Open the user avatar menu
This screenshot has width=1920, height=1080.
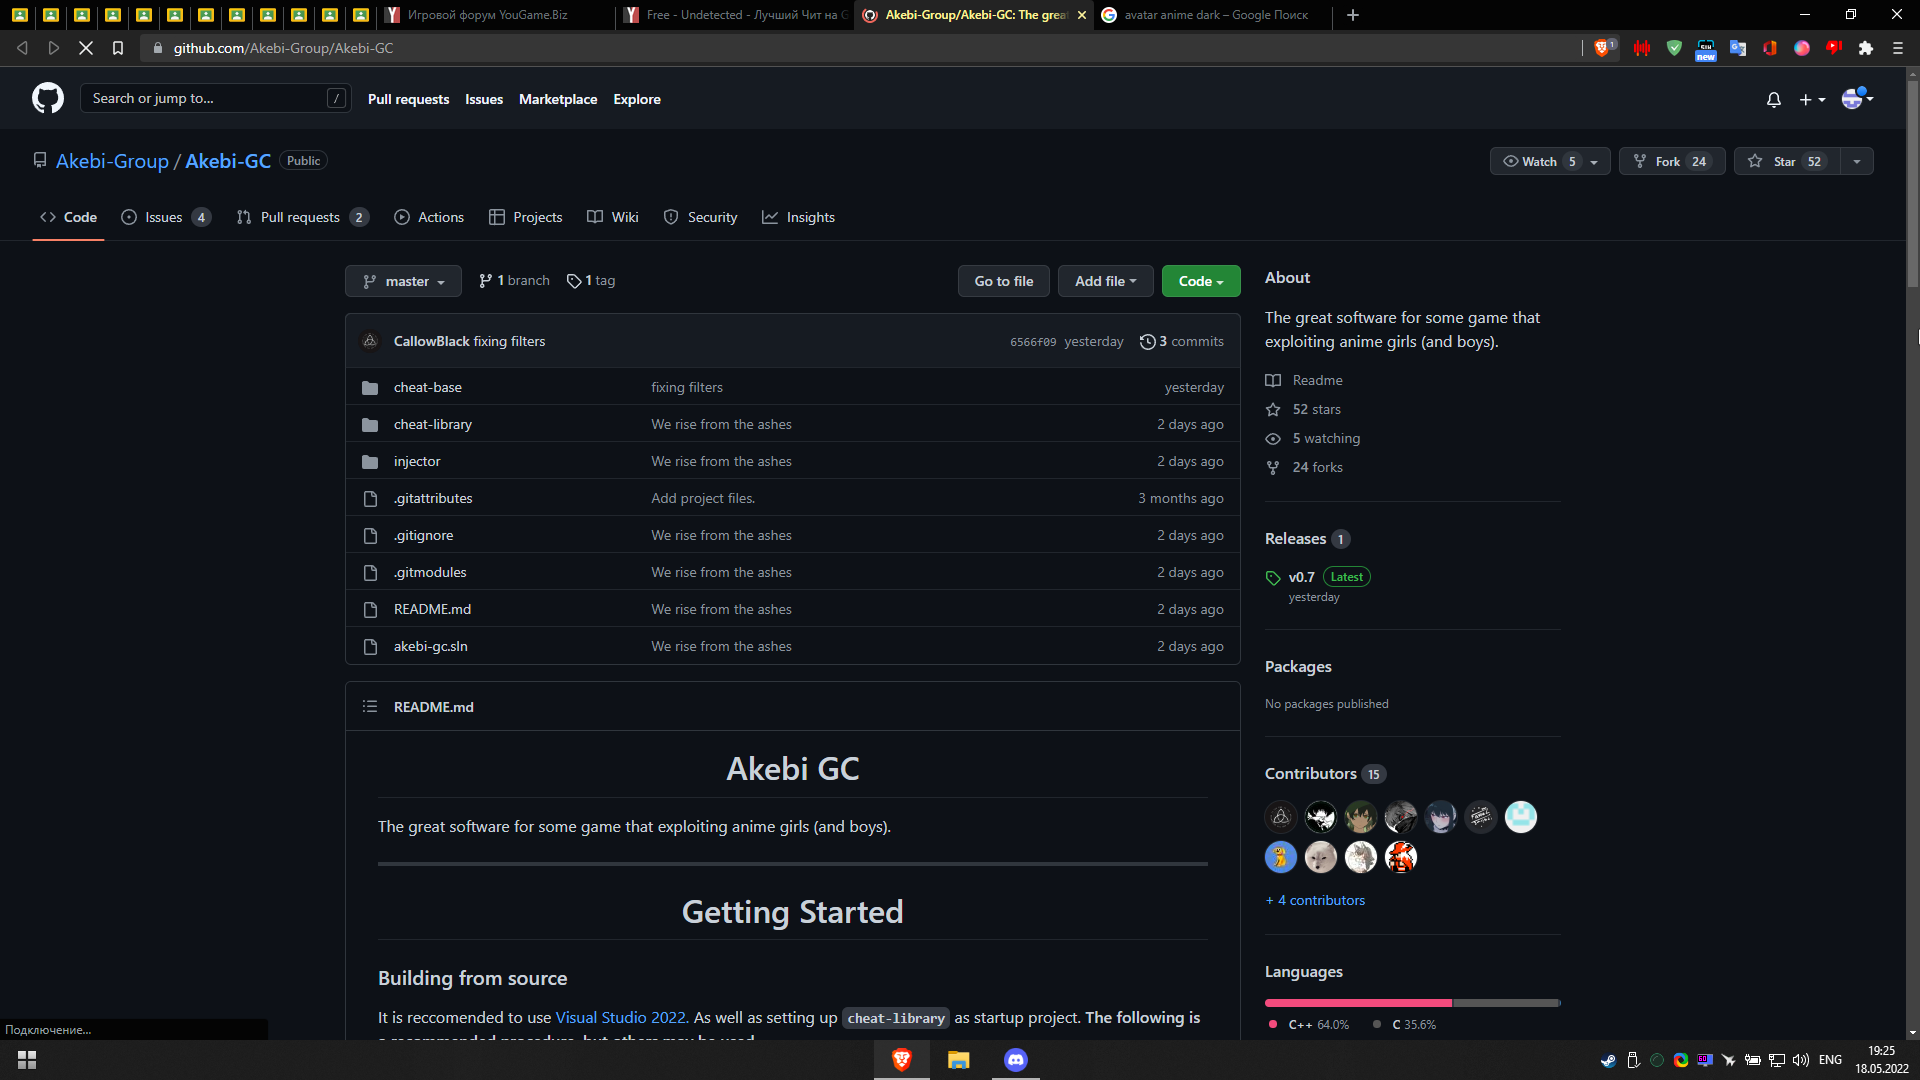click(x=1857, y=98)
